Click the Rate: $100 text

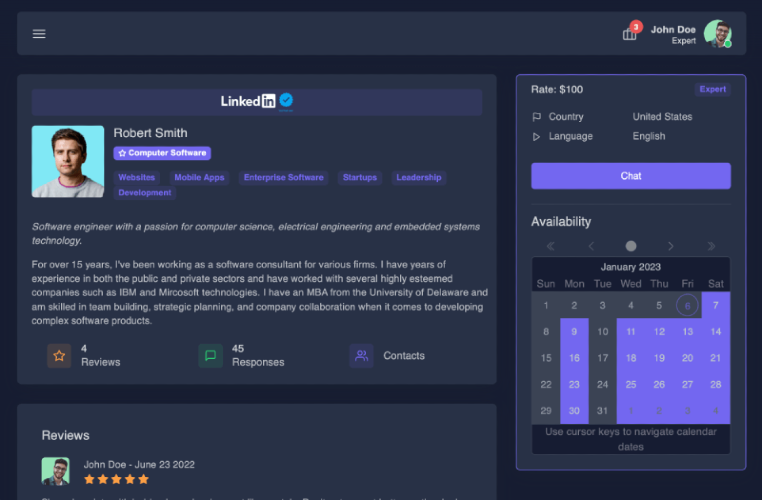pos(557,89)
